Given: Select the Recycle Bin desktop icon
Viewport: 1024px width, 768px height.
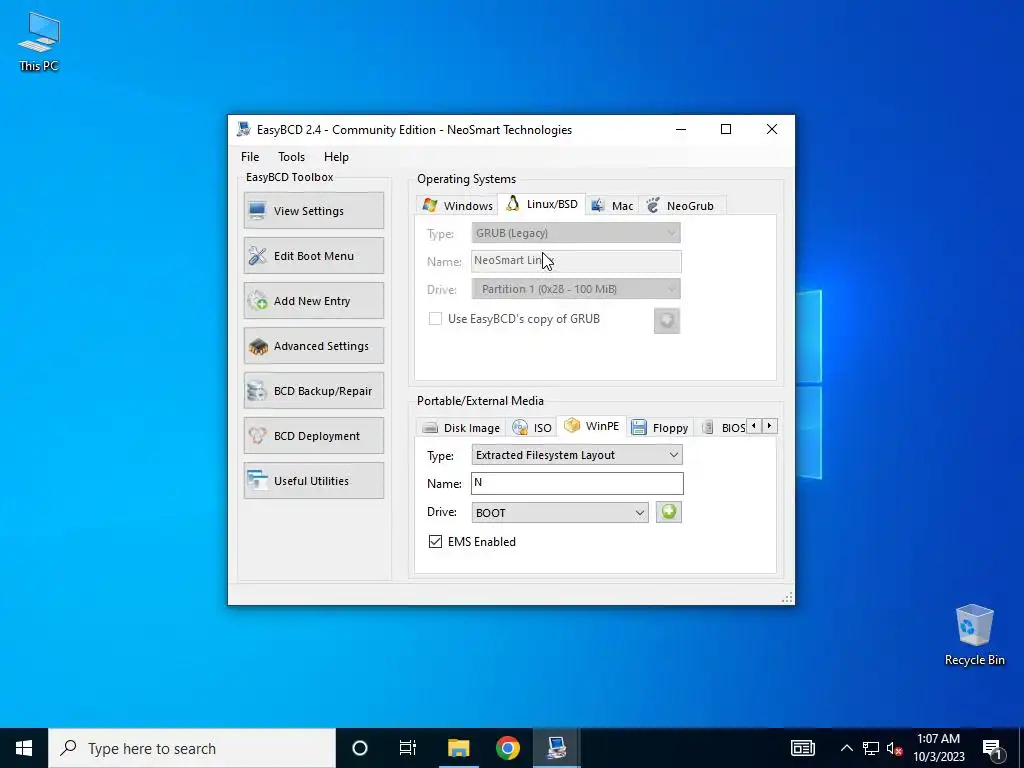Looking at the screenshot, I should [974, 635].
